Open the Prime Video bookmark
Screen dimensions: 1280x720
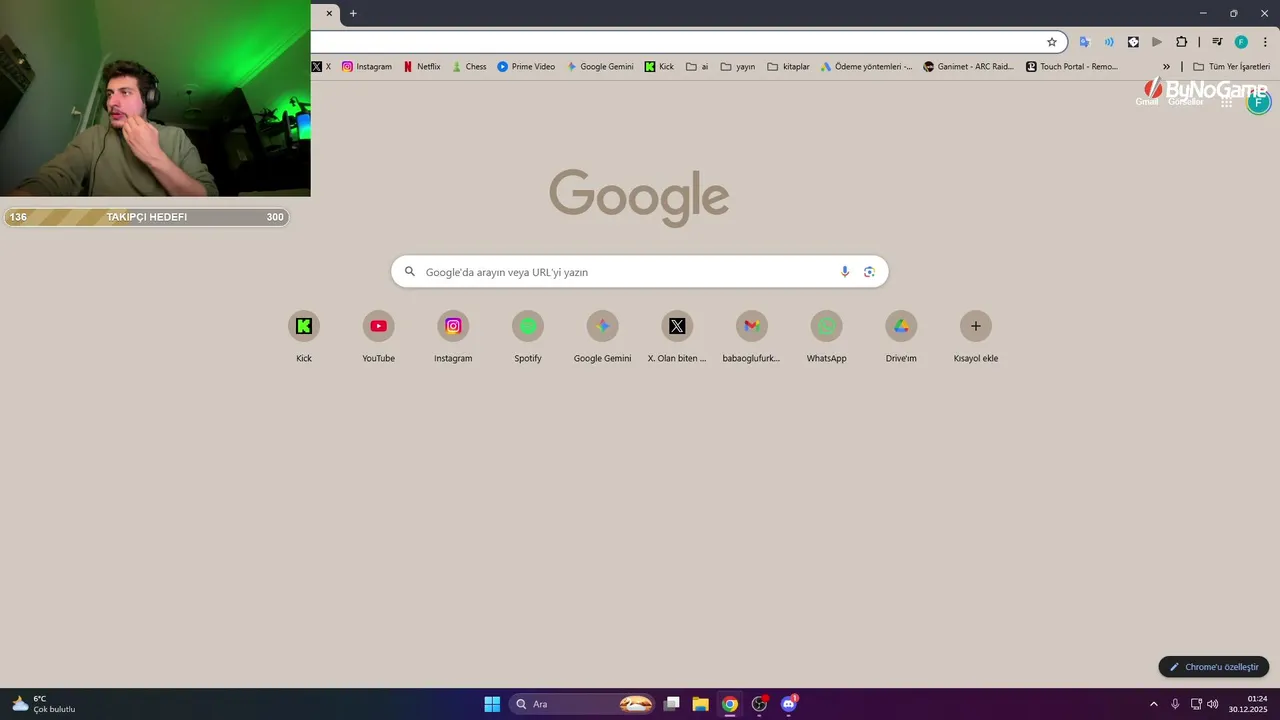click(526, 67)
